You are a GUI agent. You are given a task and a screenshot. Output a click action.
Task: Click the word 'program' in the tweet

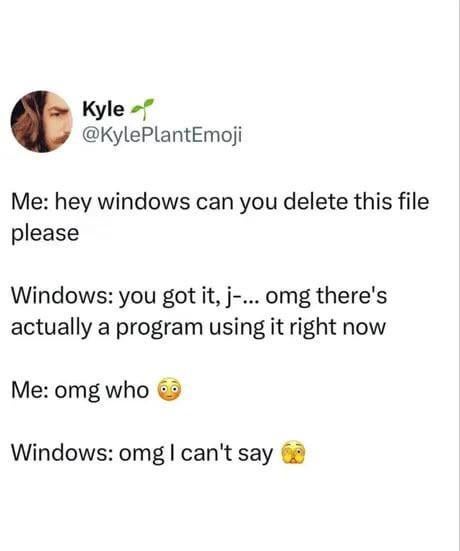pyautogui.click(x=159, y=328)
